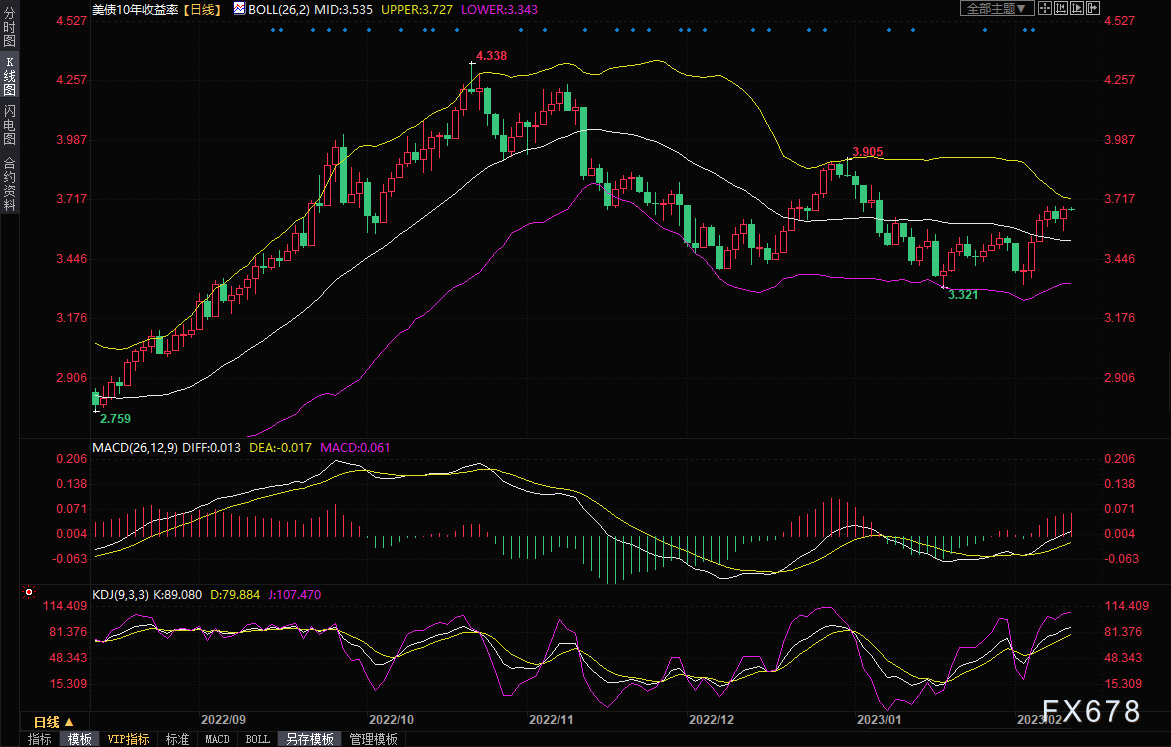
Task: Click the 美债10年收益率 chart title
Action: pyautogui.click(x=135, y=9)
